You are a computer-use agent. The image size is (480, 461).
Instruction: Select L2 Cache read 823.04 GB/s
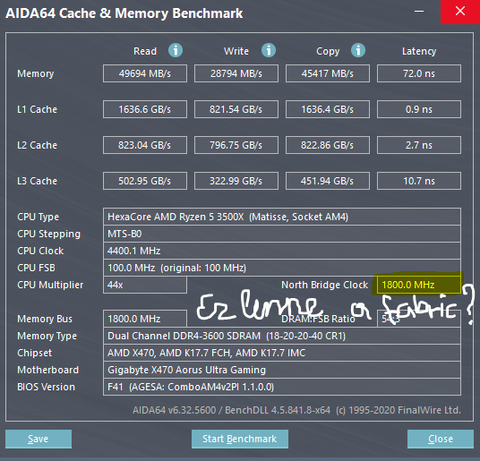(145, 145)
